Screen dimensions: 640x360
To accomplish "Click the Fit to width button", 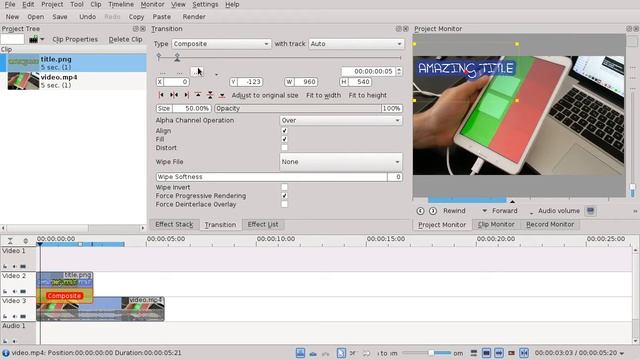I will (x=323, y=95).
